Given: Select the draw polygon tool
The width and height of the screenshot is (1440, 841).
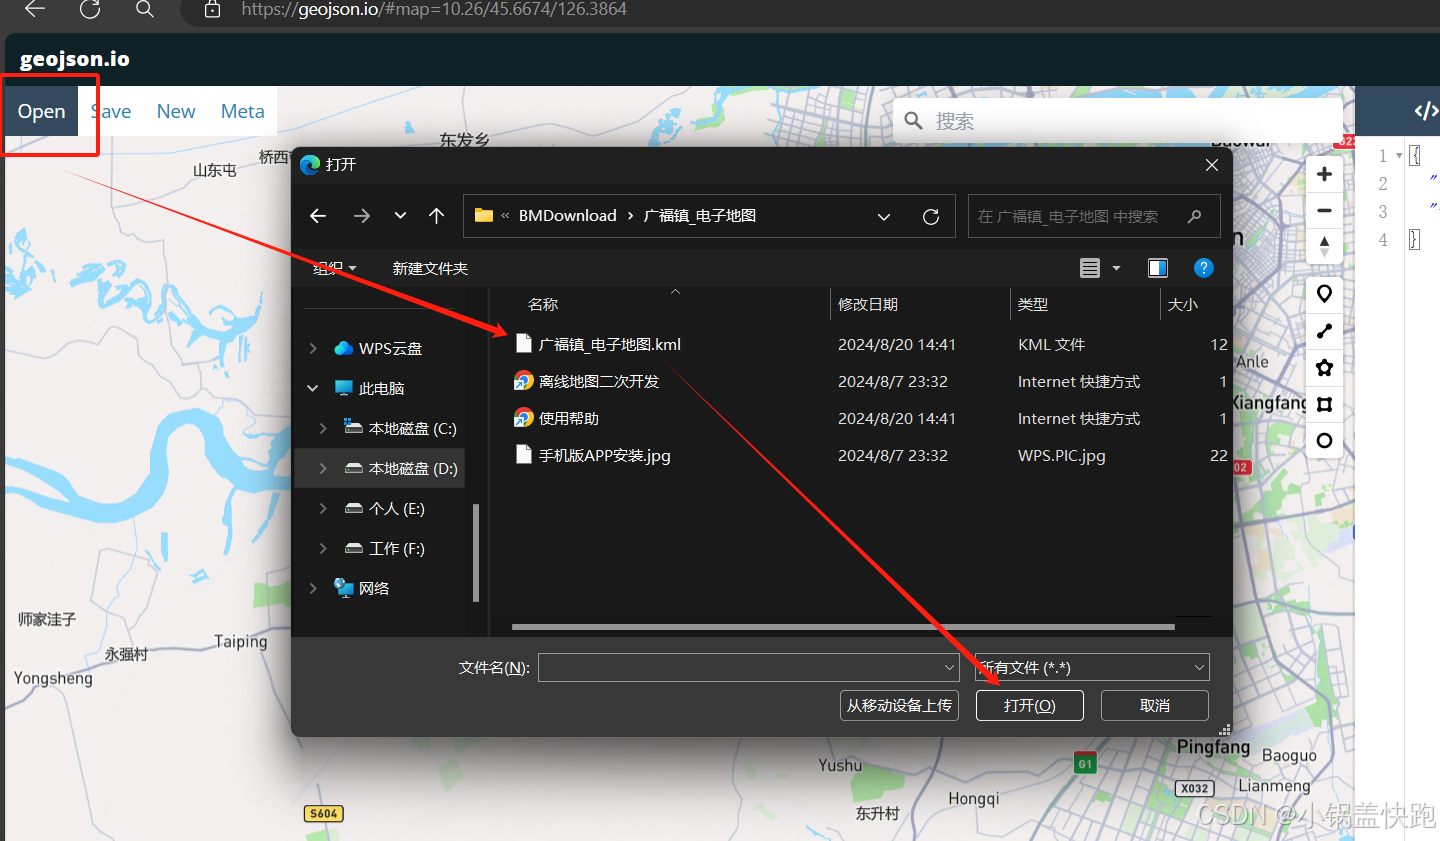Looking at the screenshot, I should point(1324,367).
